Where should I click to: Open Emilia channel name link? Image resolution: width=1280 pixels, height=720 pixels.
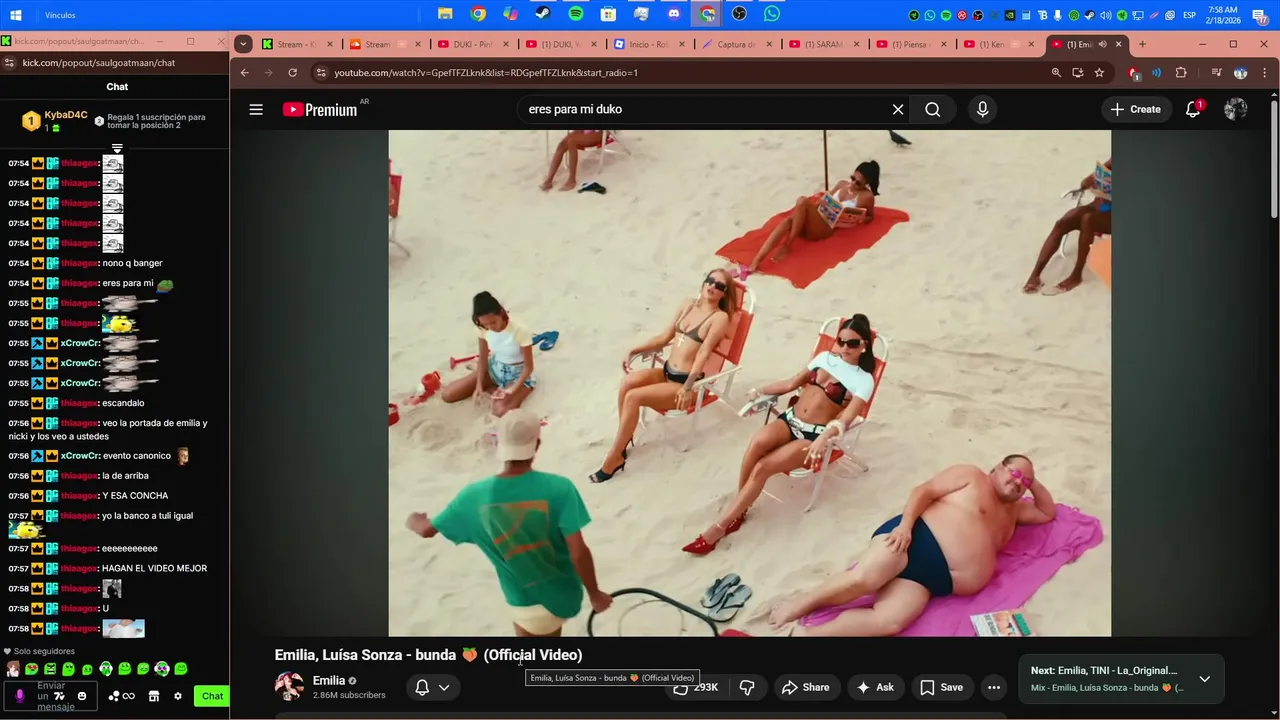pyautogui.click(x=329, y=680)
